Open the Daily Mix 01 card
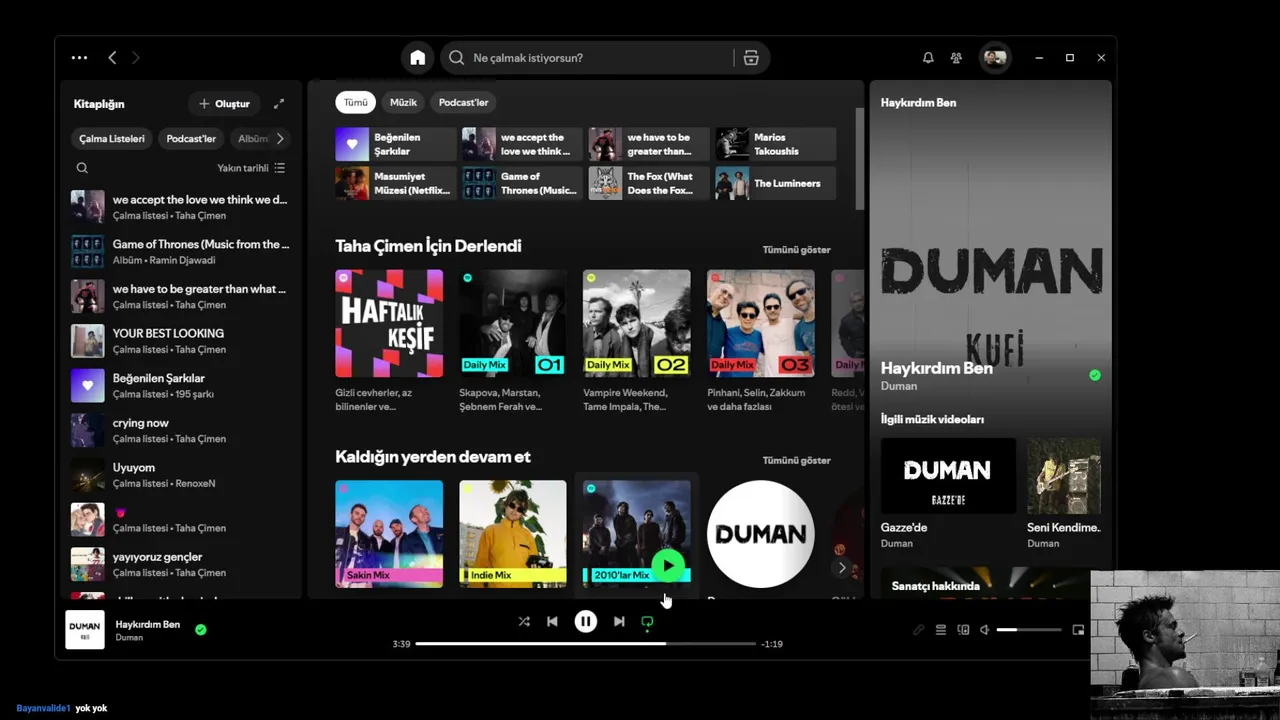This screenshot has height=720, width=1280. [513, 340]
